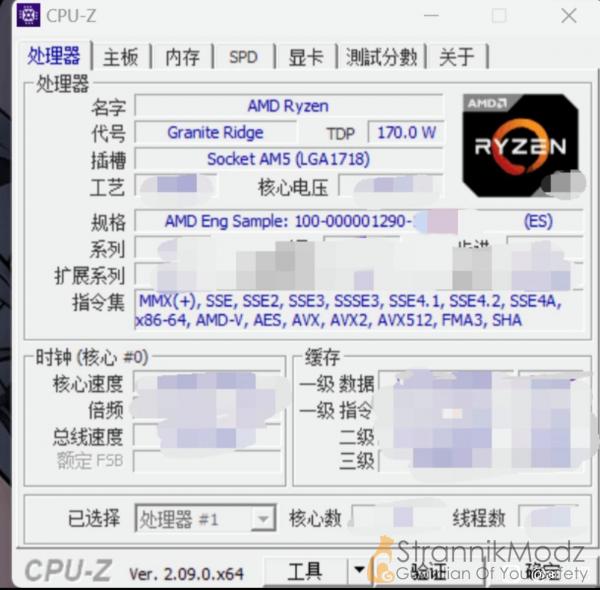
Task: Click the AMD Ryzen logo image
Action: click(x=520, y=146)
